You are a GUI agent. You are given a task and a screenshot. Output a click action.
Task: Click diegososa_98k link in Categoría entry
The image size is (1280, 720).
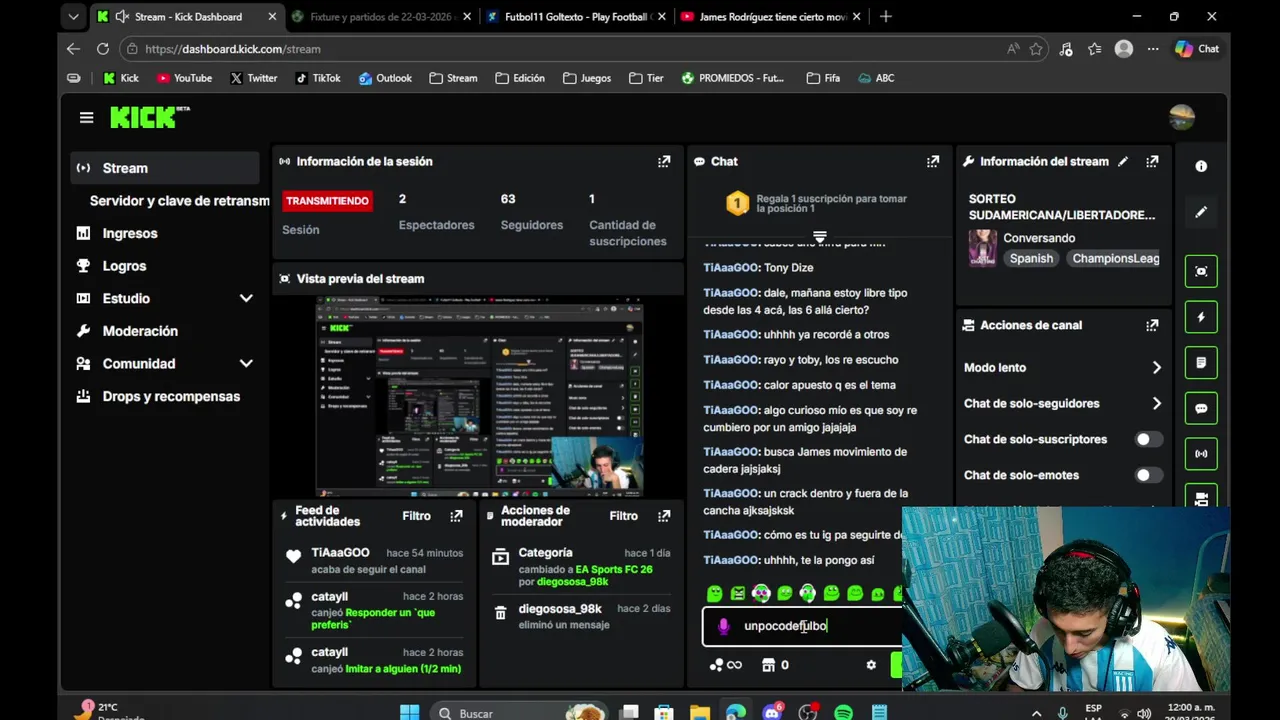coord(572,582)
